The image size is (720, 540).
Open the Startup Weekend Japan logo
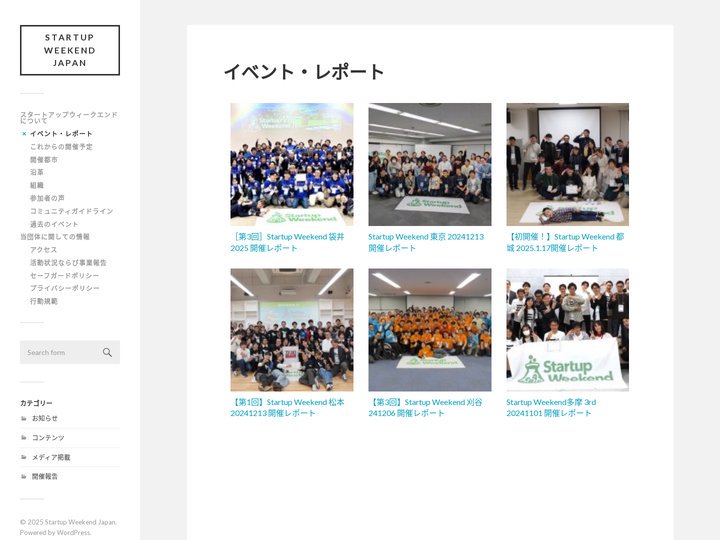[70, 50]
